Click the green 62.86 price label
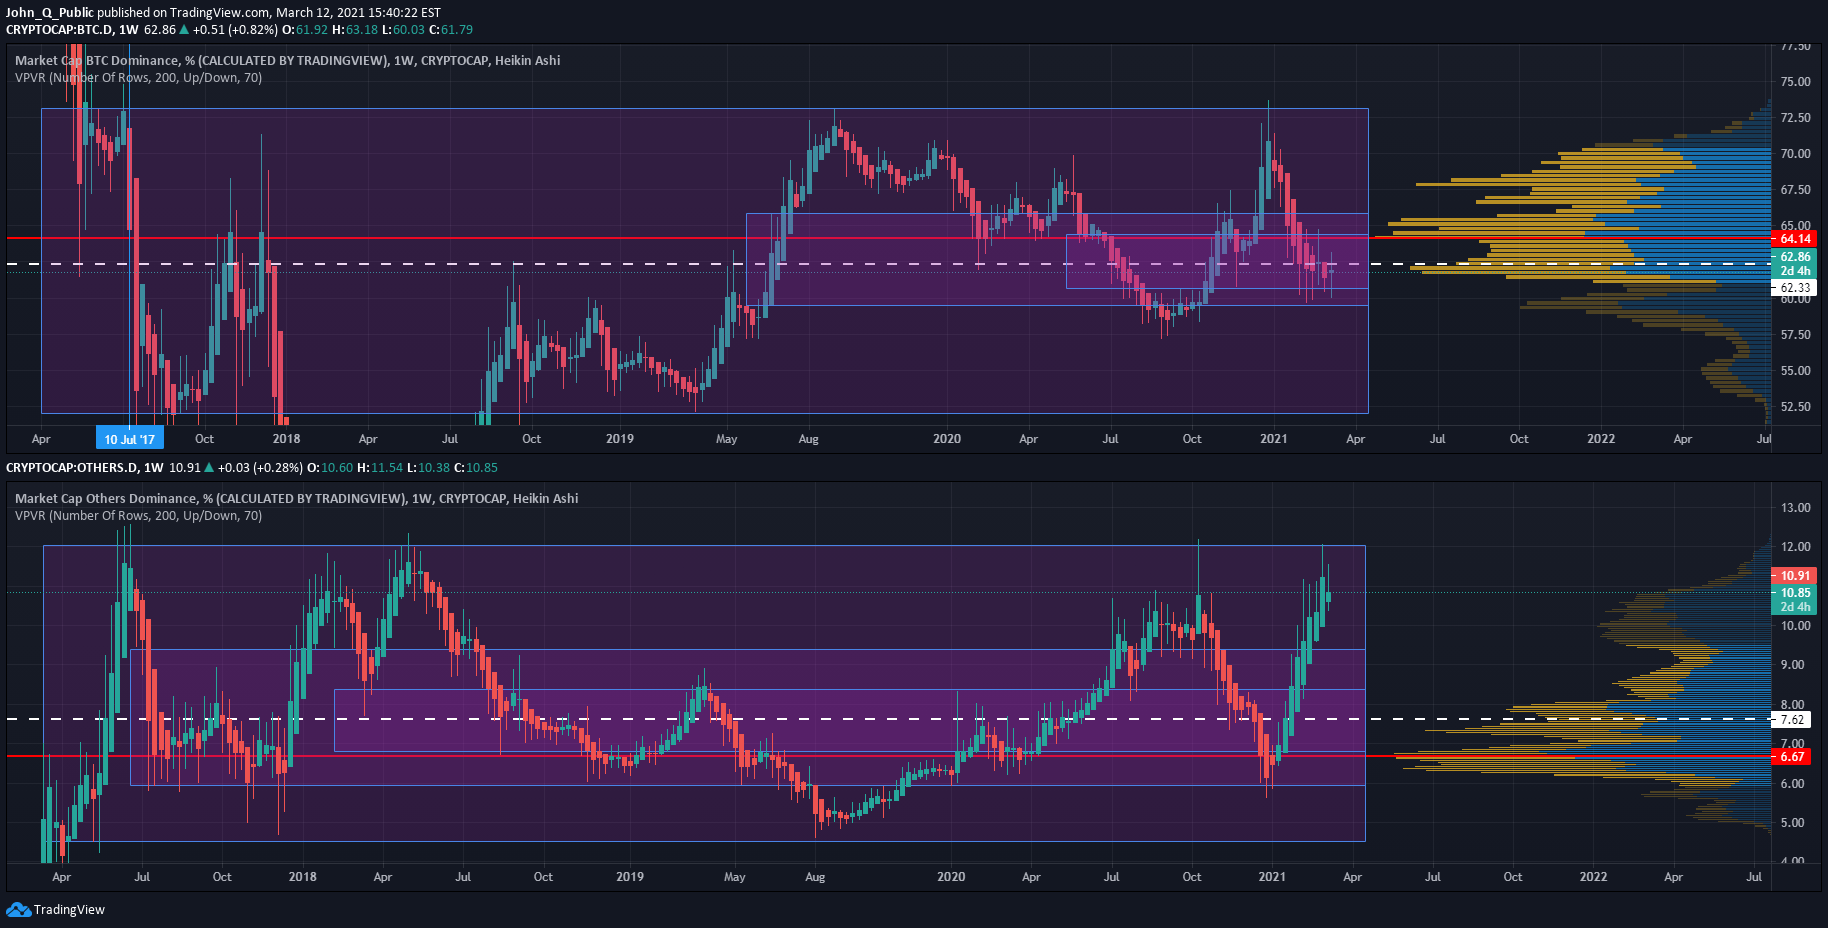This screenshot has height=928, width=1828. [1796, 256]
